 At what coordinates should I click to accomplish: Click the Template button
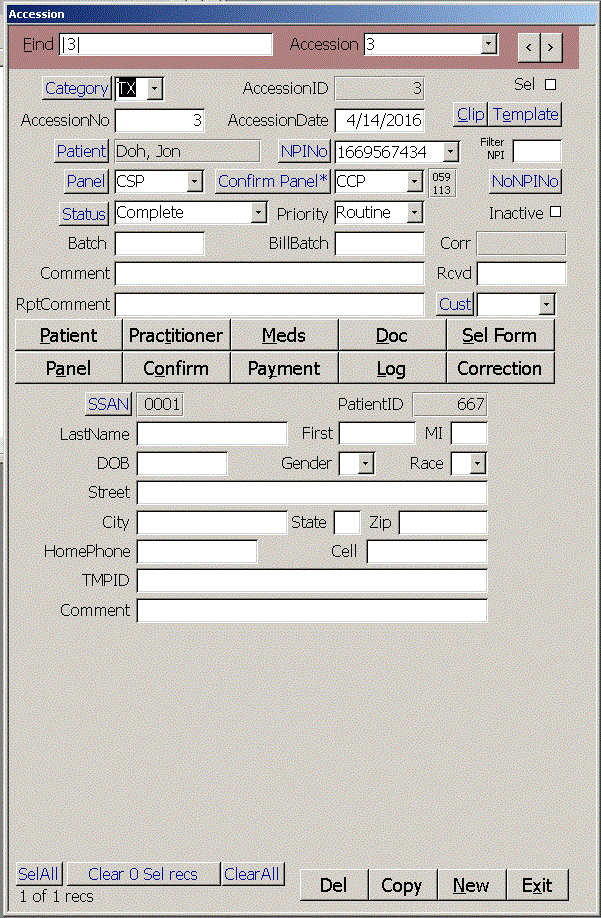[x=525, y=115]
